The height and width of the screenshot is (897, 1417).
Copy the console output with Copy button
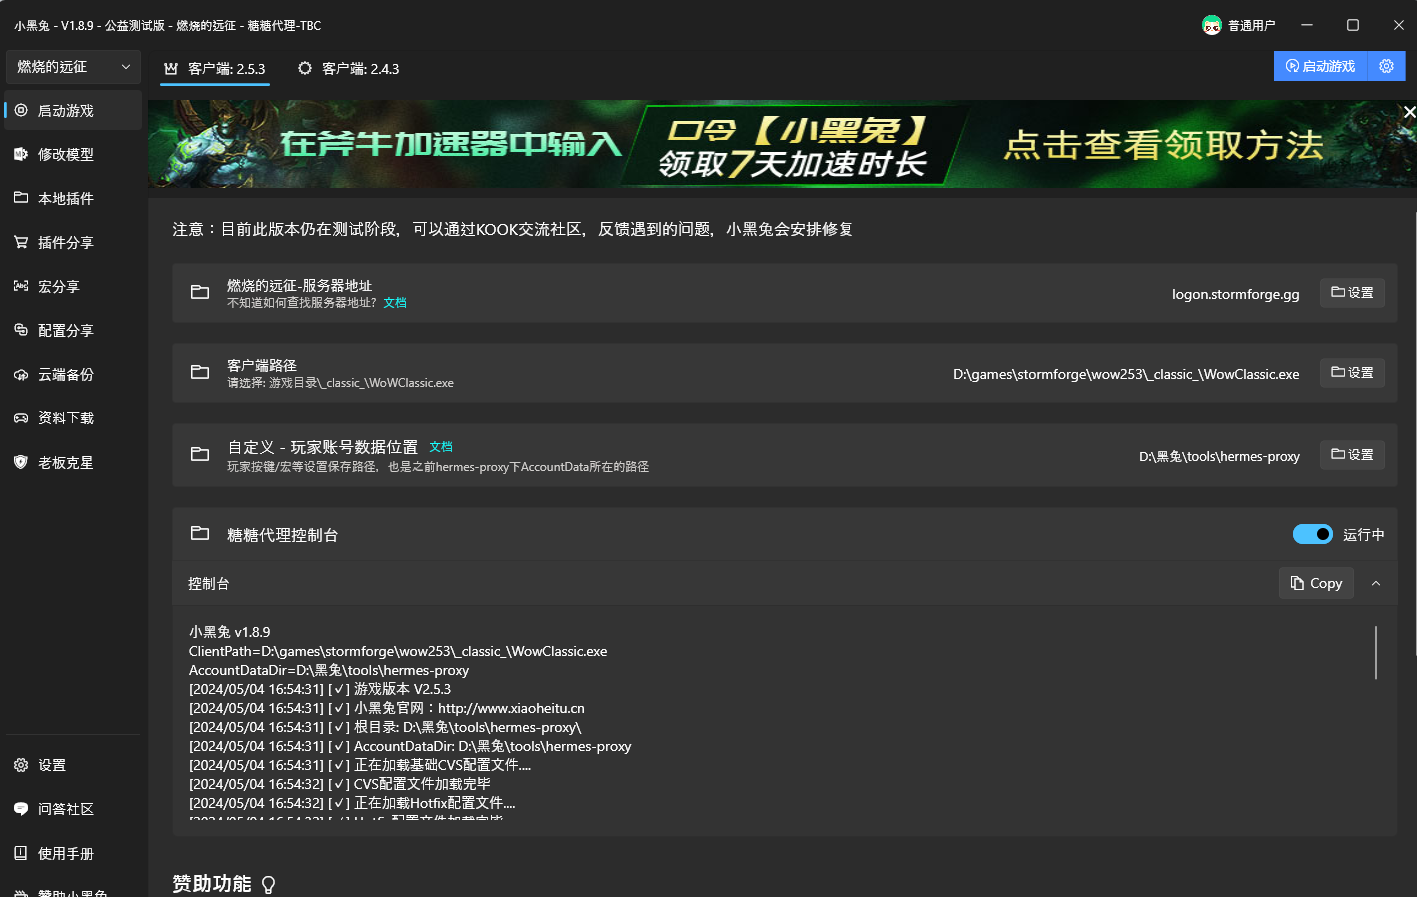click(1316, 583)
